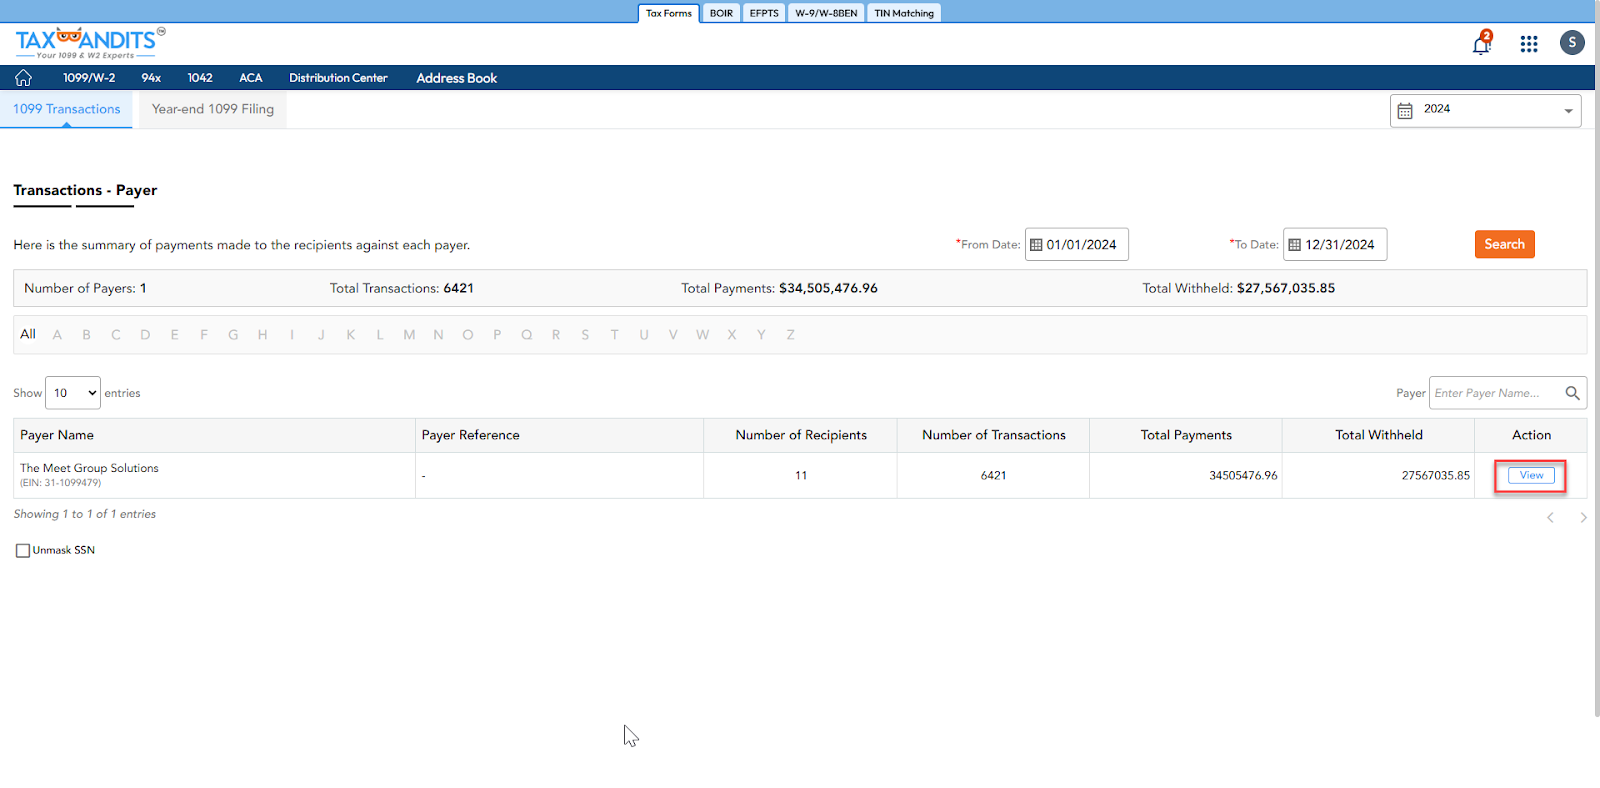Viewport: 1600px width, 788px height.
Task: Filter payers by letter Z
Action: (x=790, y=335)
